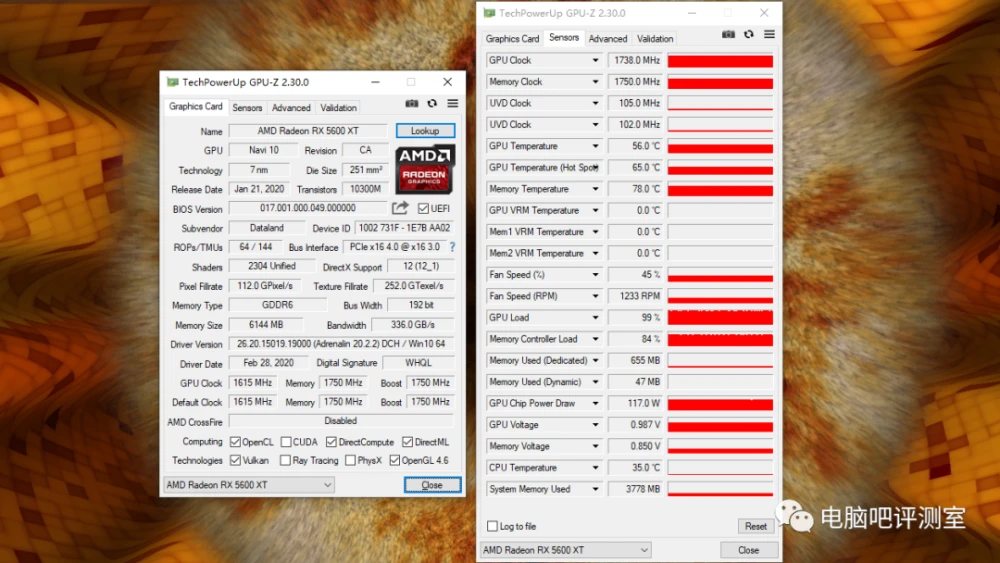Toggle DirectCompute checkbox
The height and width of the screenshot is (563, 1000).
pyautogui.click(x=331, y=442)
